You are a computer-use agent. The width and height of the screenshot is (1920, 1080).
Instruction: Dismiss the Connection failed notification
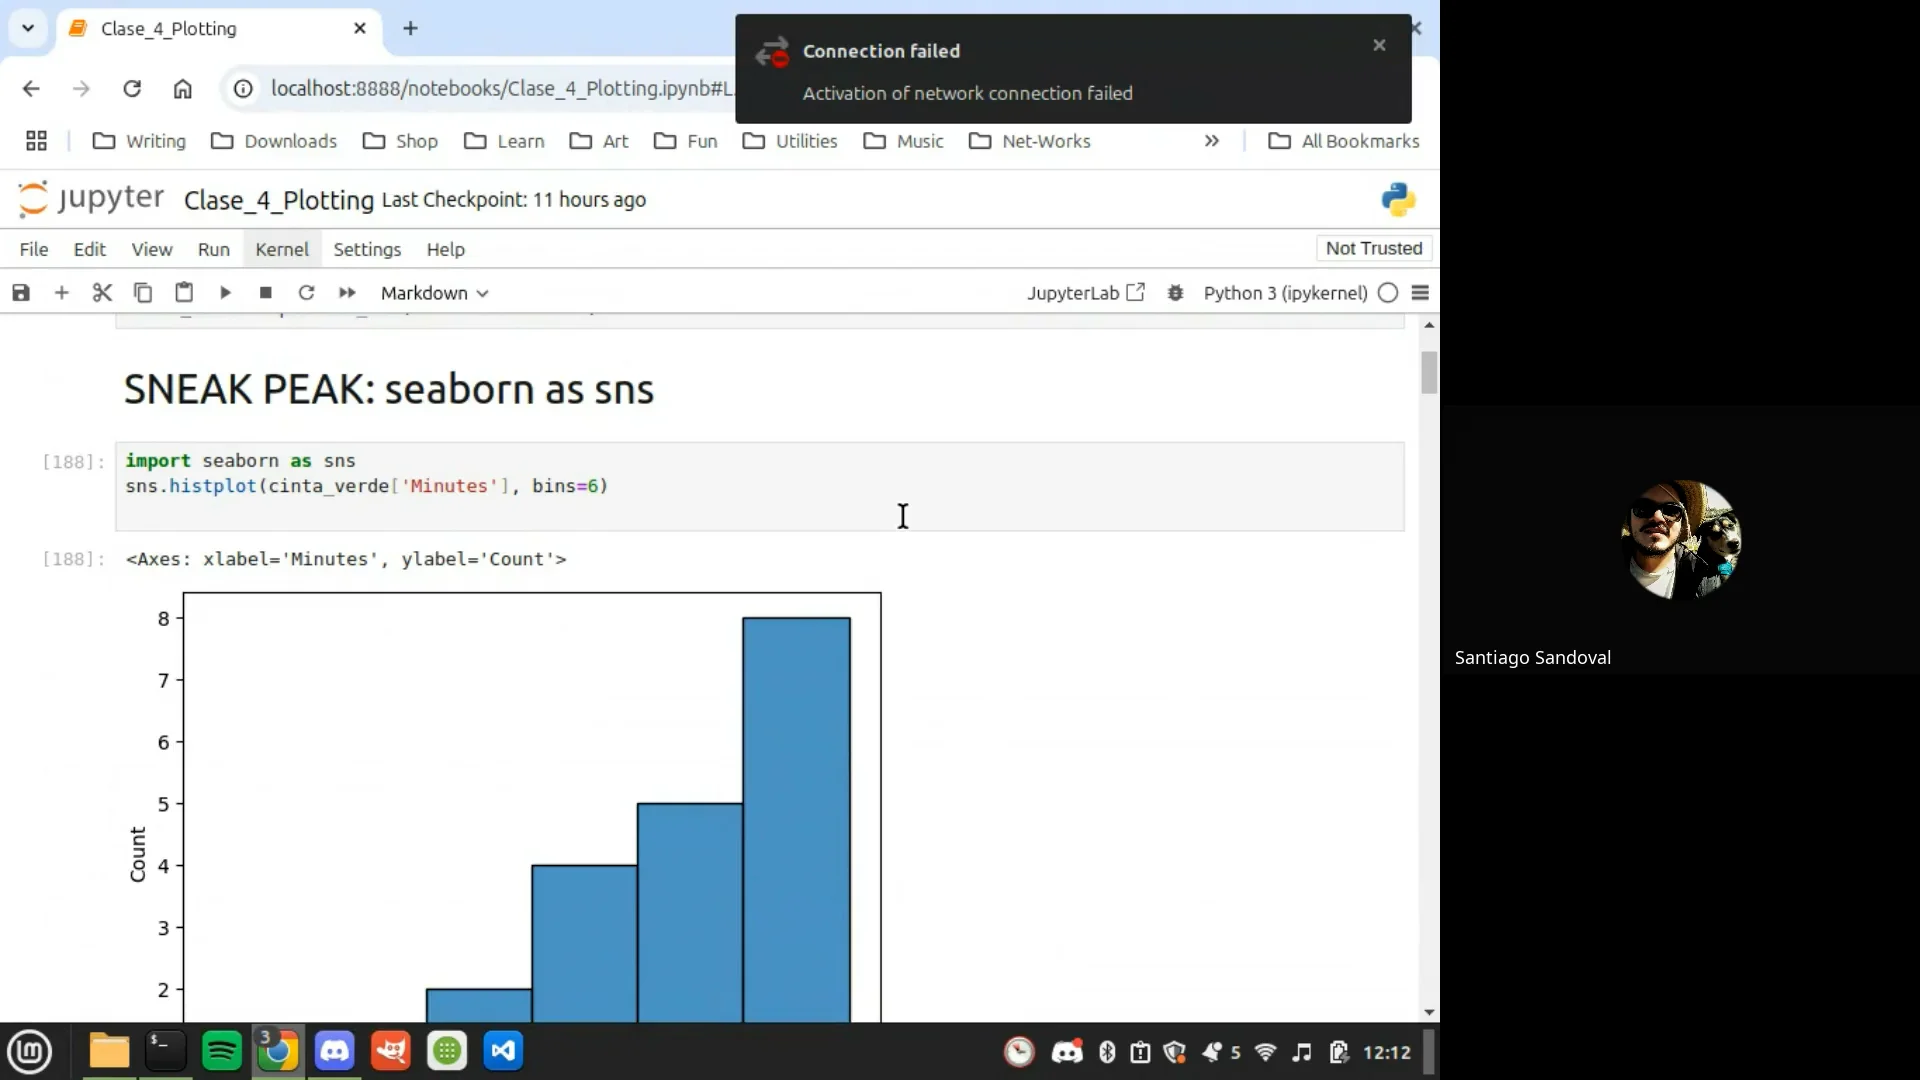pyautogui.click(x=1378, y=45)
